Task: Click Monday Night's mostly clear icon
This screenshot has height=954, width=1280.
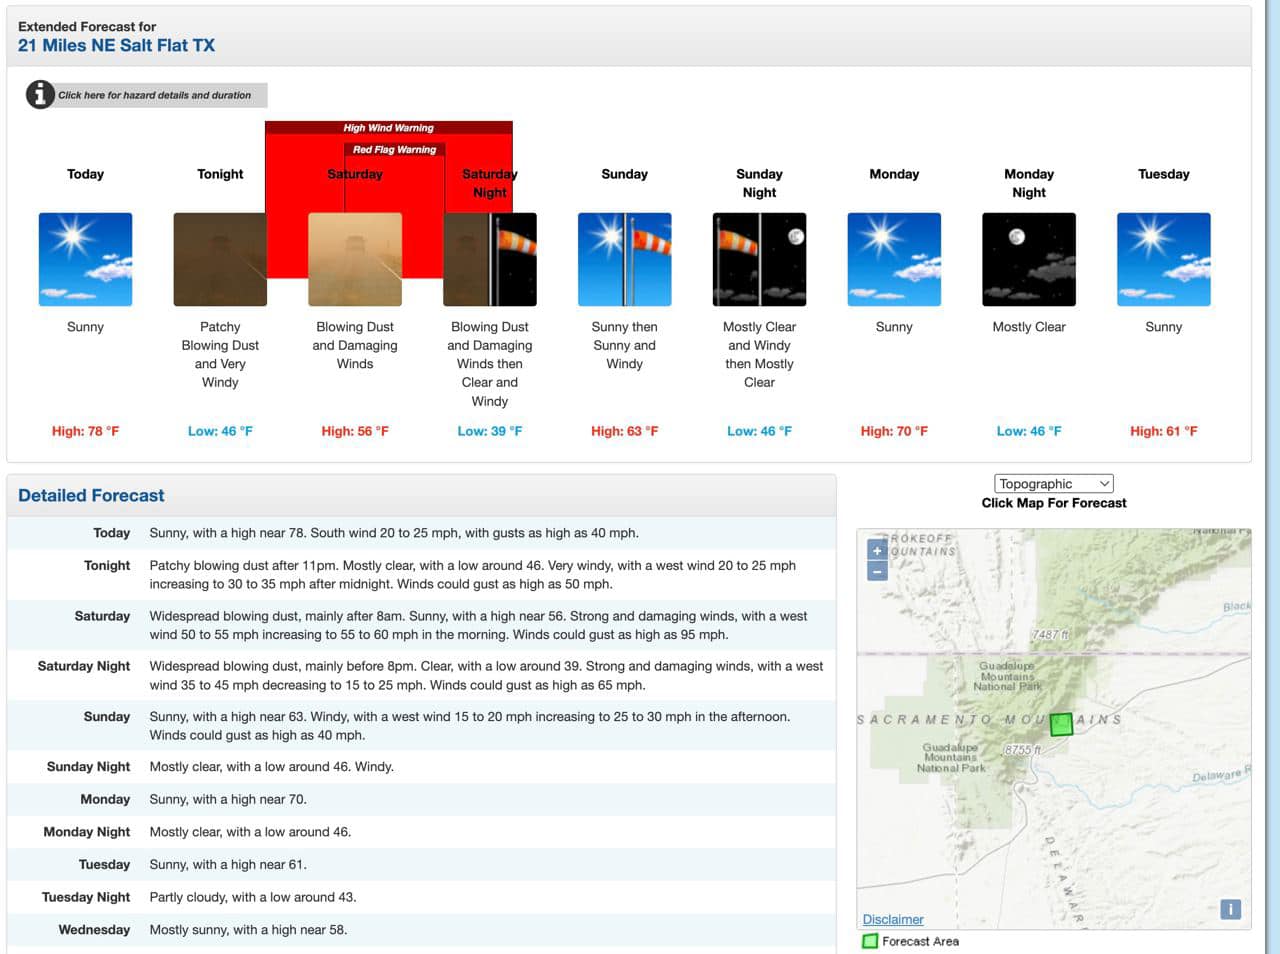Action: (x=1029, y=259)
